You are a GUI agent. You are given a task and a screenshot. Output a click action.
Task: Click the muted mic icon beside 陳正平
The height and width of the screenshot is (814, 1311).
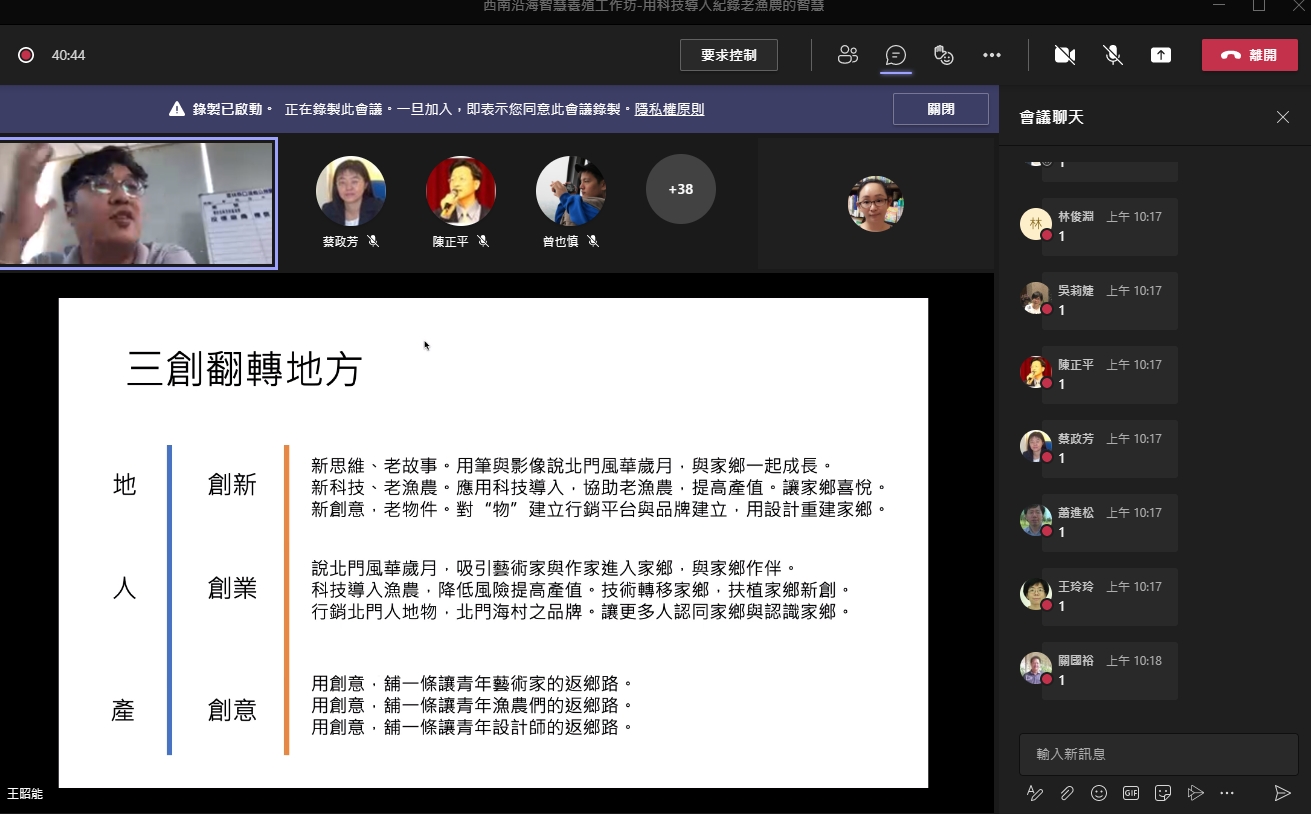[x=483, y=241]
